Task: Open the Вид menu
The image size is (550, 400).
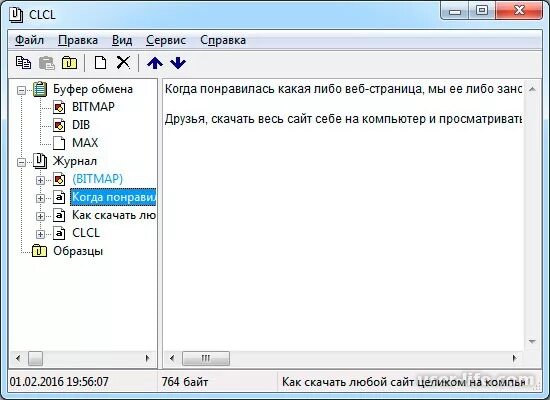Action: click(x=122, y=40)
